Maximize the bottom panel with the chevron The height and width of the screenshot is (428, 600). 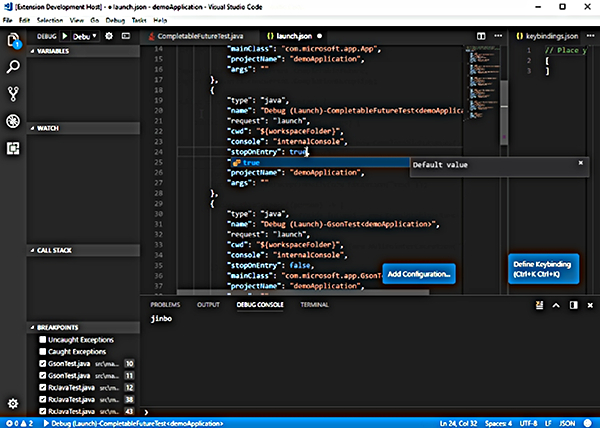(556, 305)
